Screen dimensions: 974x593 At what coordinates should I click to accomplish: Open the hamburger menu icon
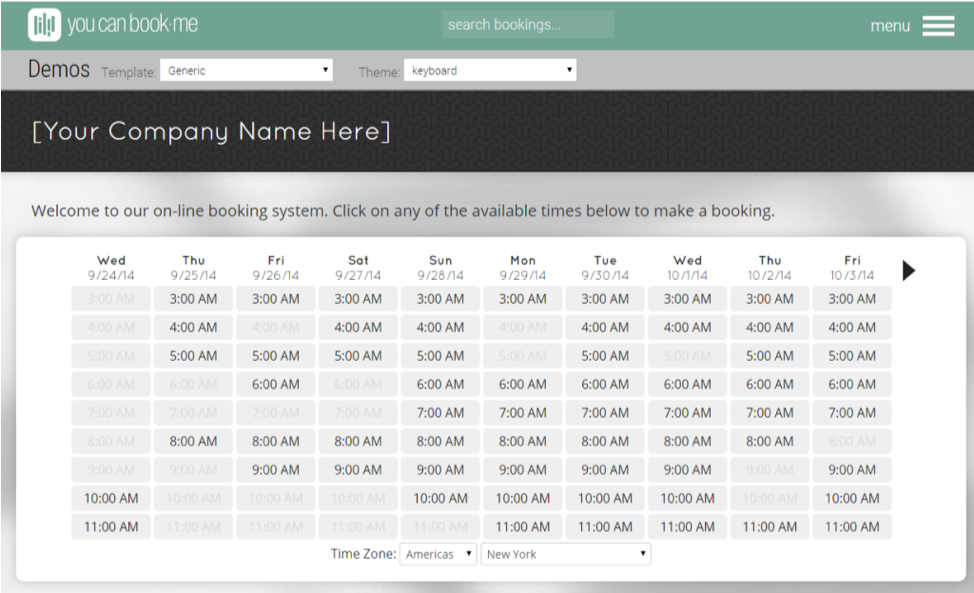point(938,26)
